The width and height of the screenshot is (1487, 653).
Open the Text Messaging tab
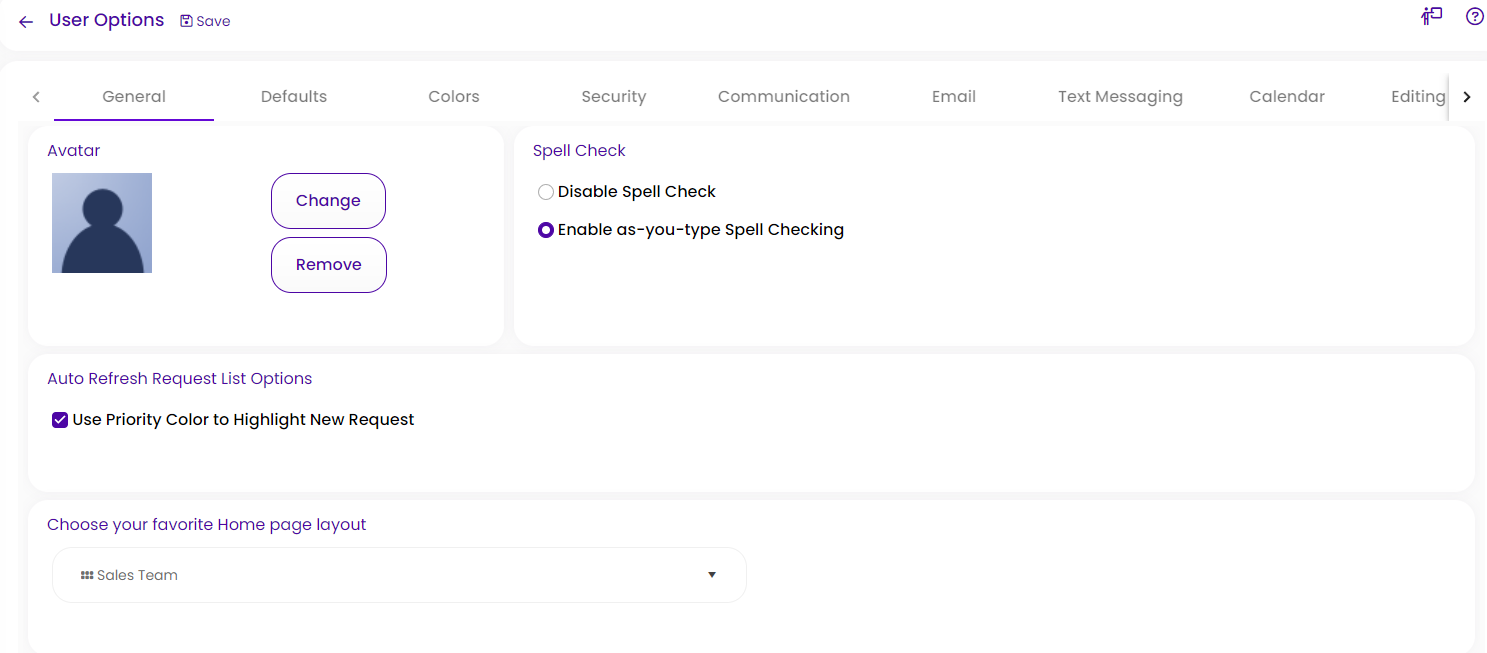pos(1120,97)
